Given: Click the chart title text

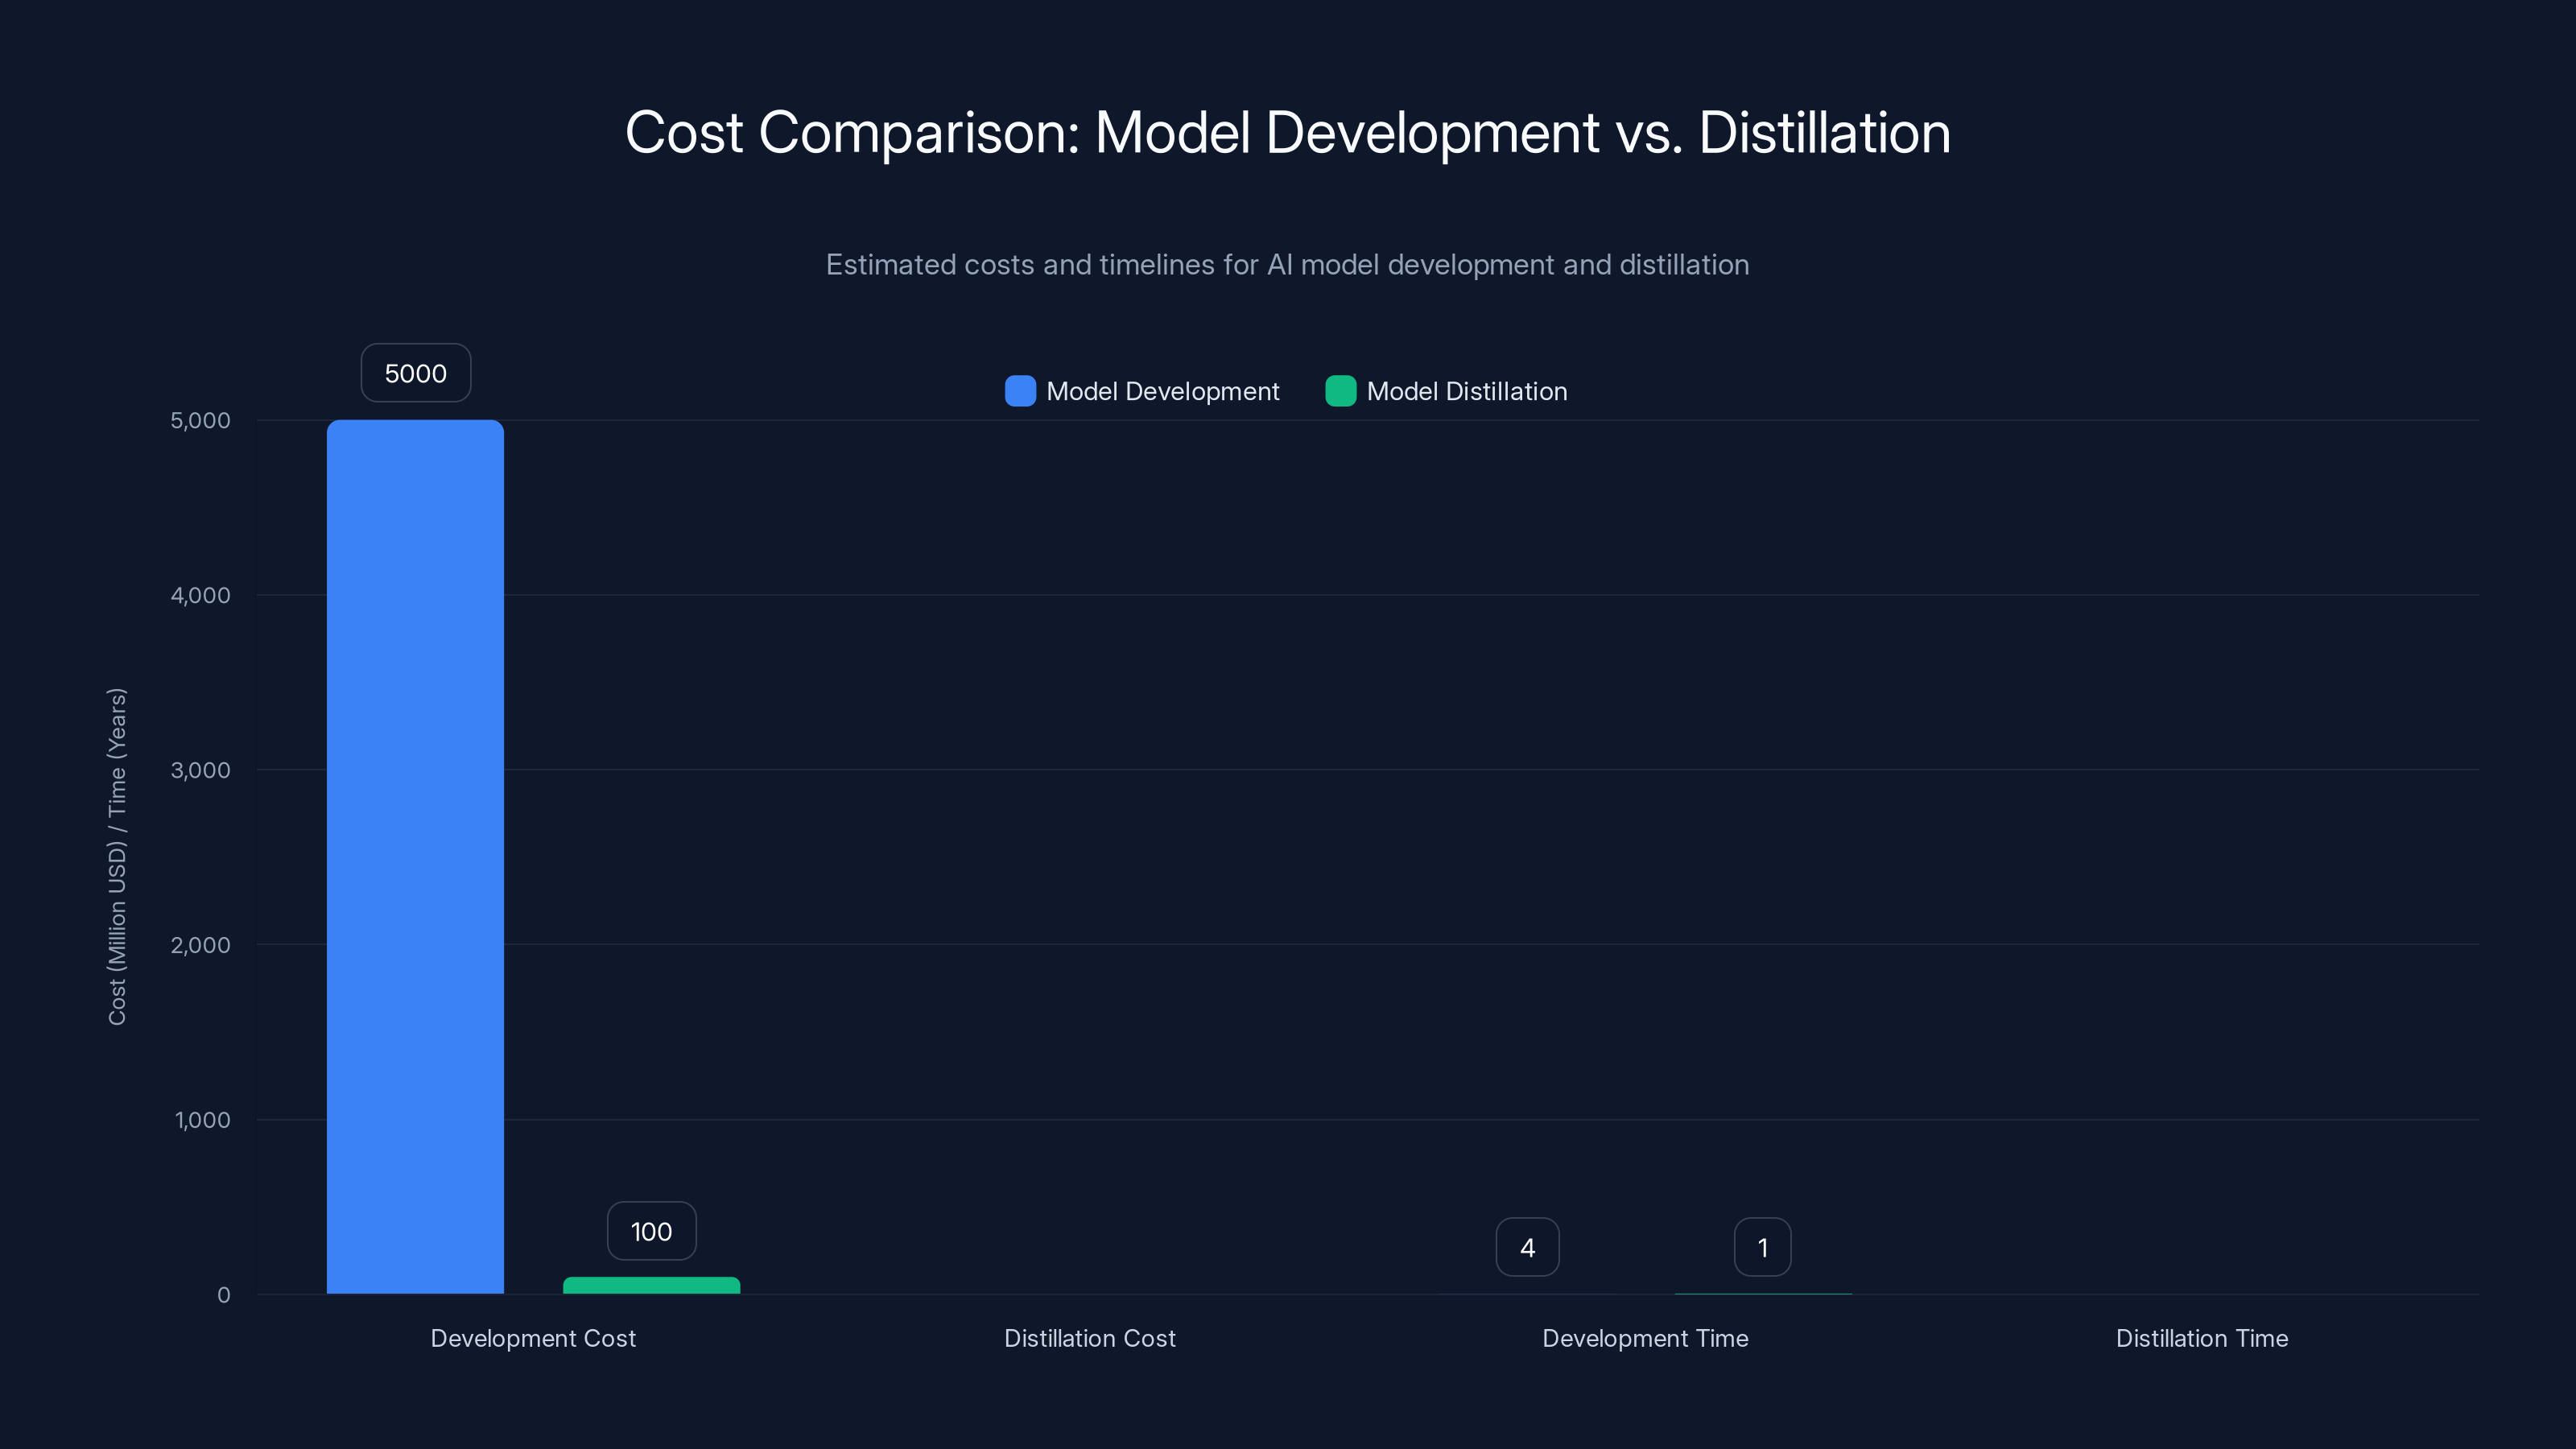Looking at the screenshot, I should pos(1287,131).
